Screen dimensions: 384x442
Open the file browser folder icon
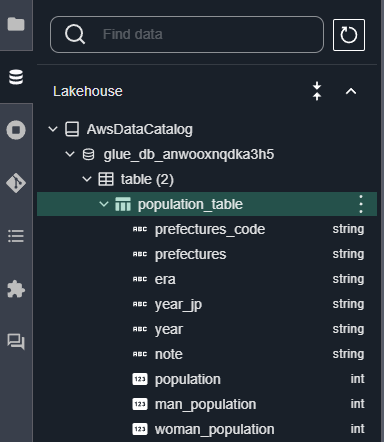coord(16,24)
